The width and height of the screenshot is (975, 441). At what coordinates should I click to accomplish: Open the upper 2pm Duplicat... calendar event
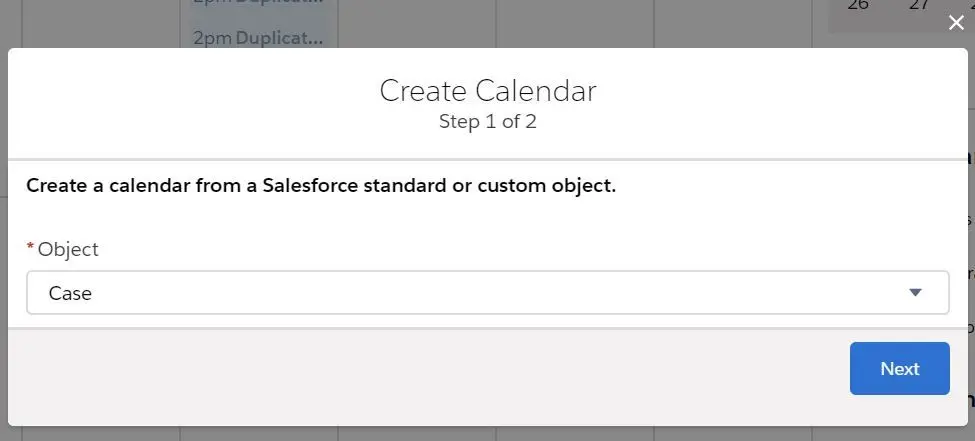(x=258, y=3)
